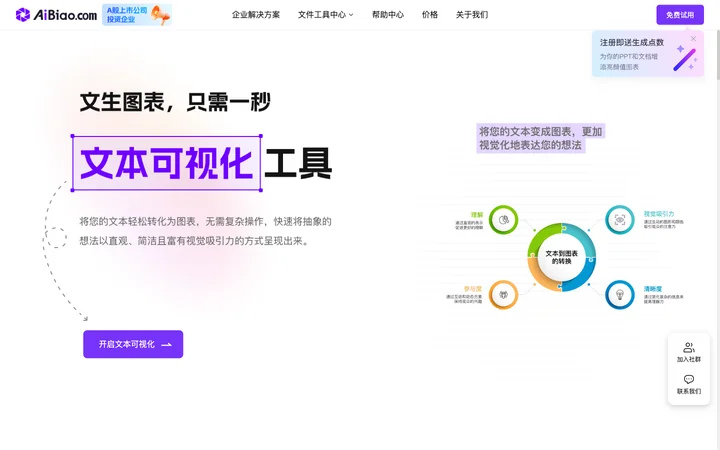Open the A股上市公司投资企业 banner
Viewport: 720px width, 450px height.
point(137,15)
